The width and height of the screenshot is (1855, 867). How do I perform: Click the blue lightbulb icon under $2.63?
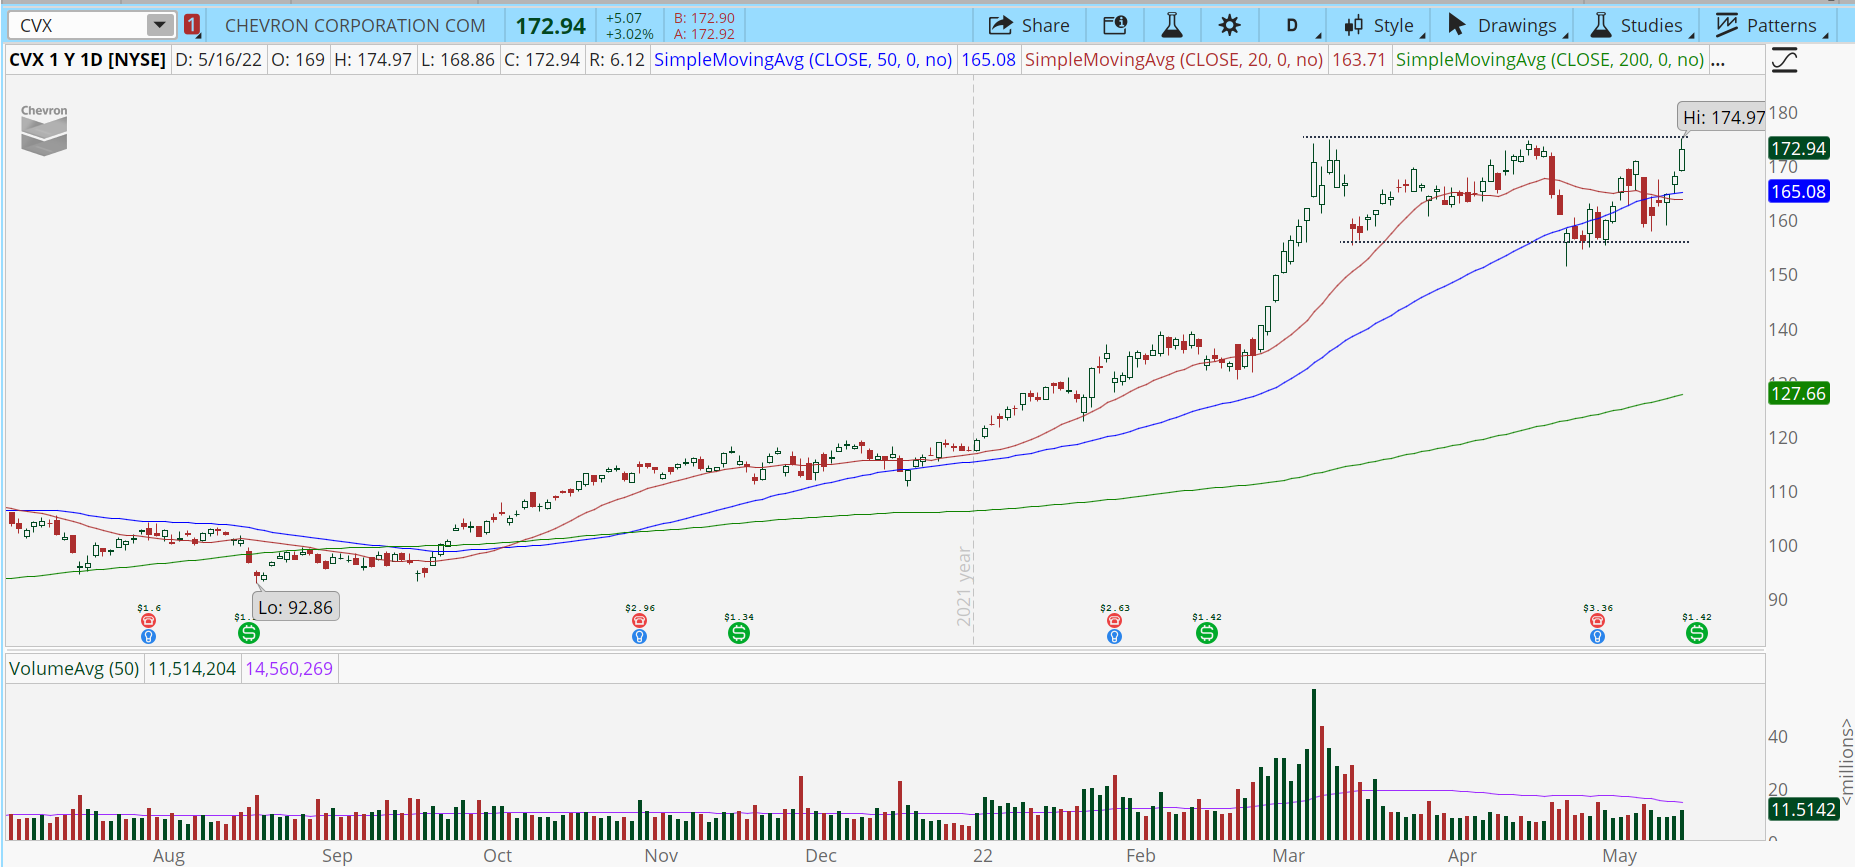1114,636
